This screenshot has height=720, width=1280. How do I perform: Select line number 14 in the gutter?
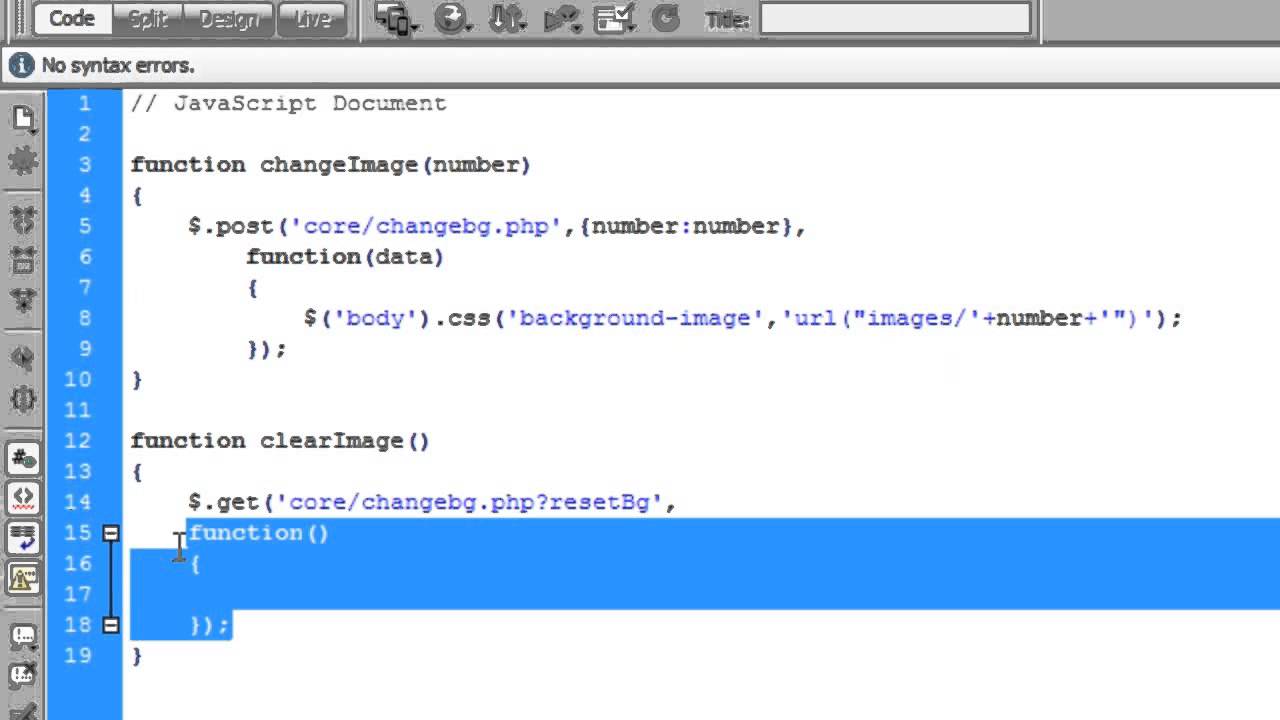tap(78, 502)
